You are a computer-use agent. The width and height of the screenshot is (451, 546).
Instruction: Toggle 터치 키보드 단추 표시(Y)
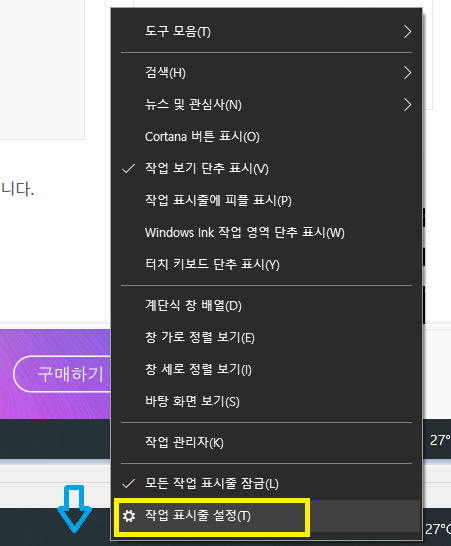pos(266,265)
